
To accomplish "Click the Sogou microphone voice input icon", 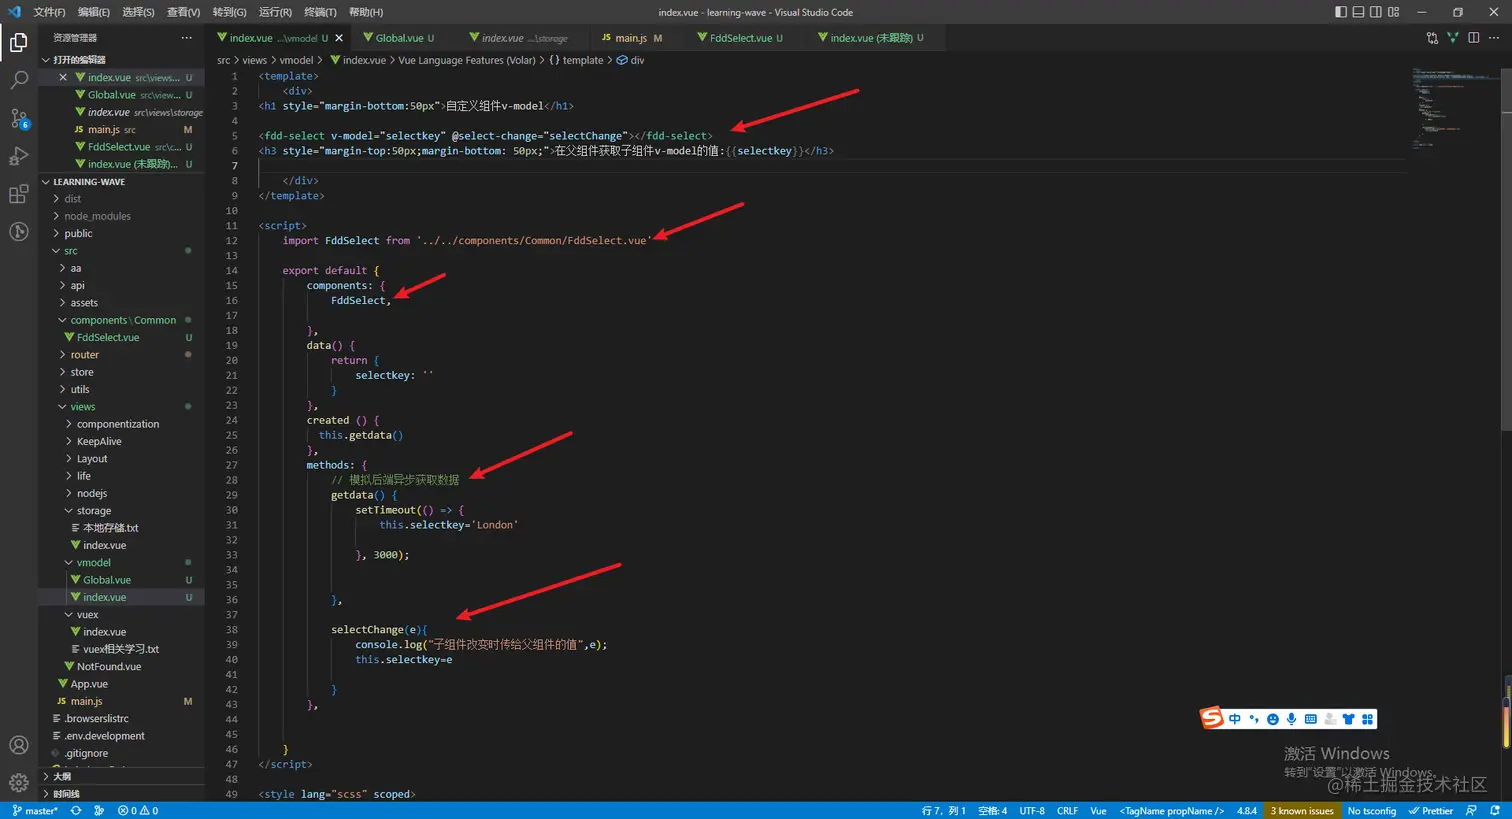I will tap(1292, 719).
